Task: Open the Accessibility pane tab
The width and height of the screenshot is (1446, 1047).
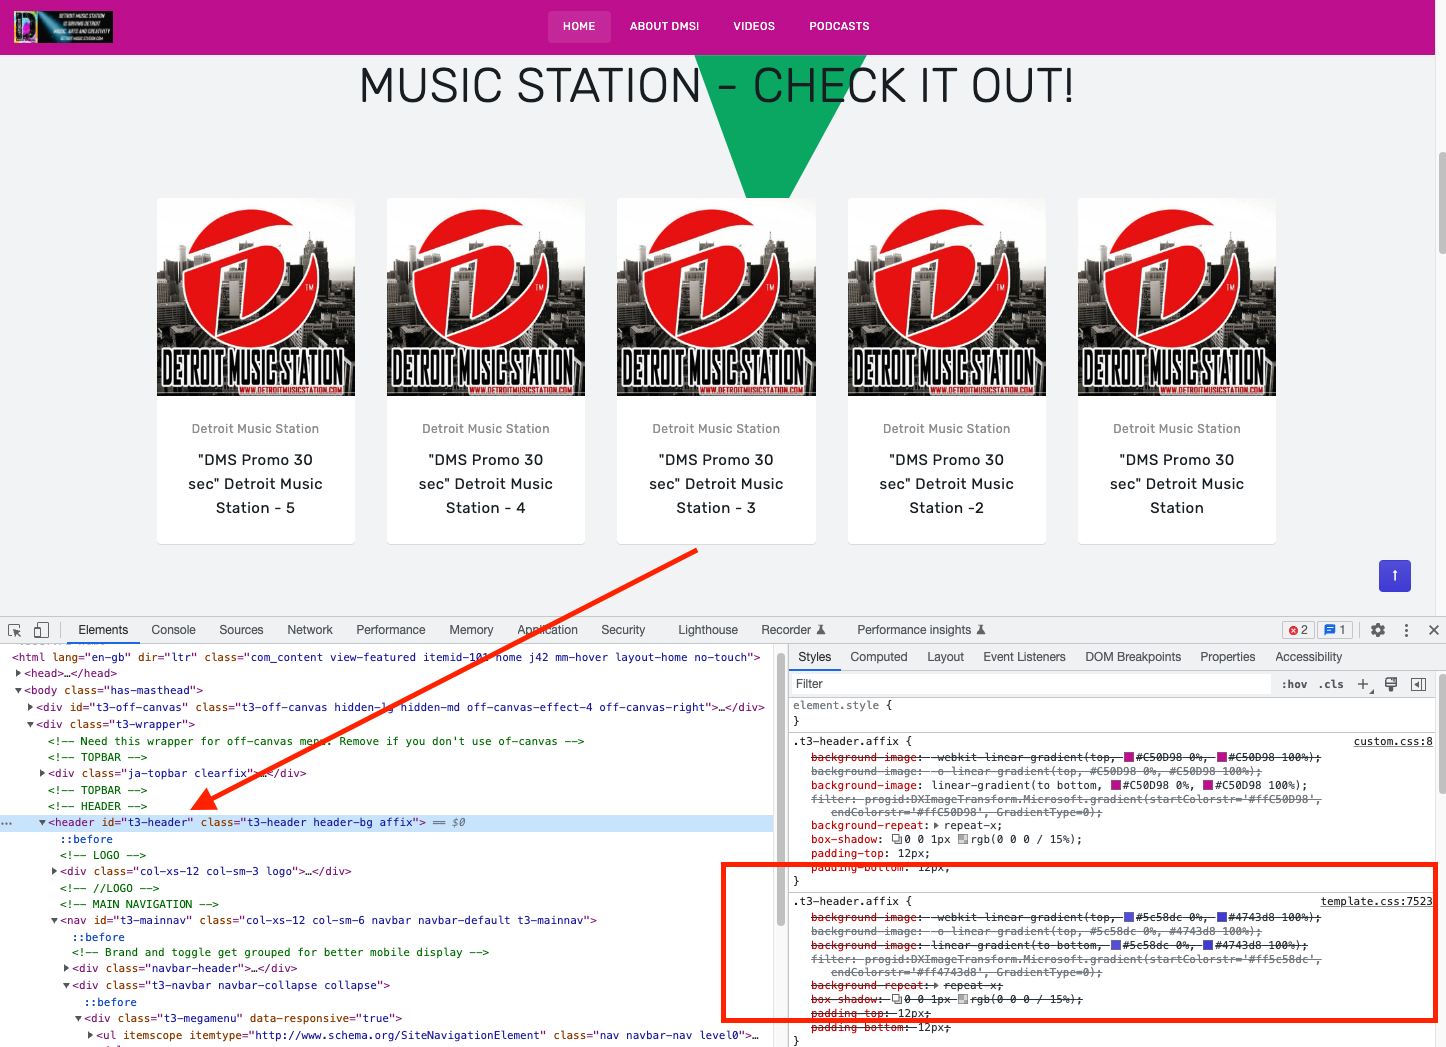Action: pyautogui.click(x=1309, y=657)
